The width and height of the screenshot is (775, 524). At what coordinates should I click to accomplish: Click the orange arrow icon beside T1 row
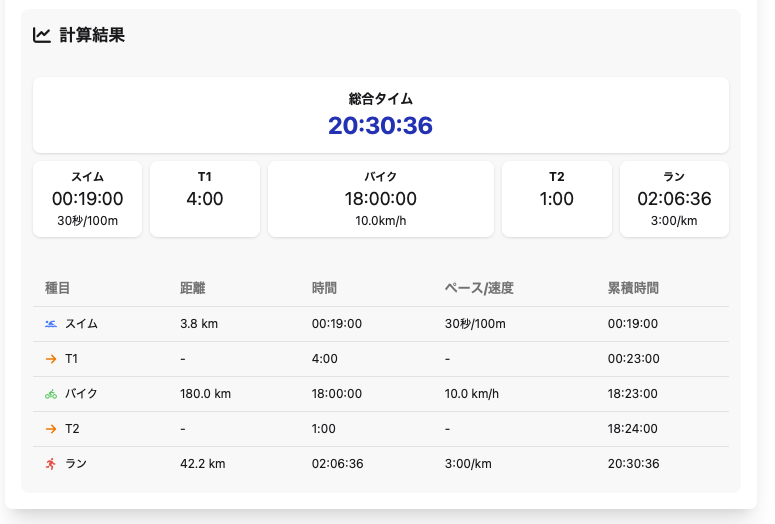[x=51, y=359]
